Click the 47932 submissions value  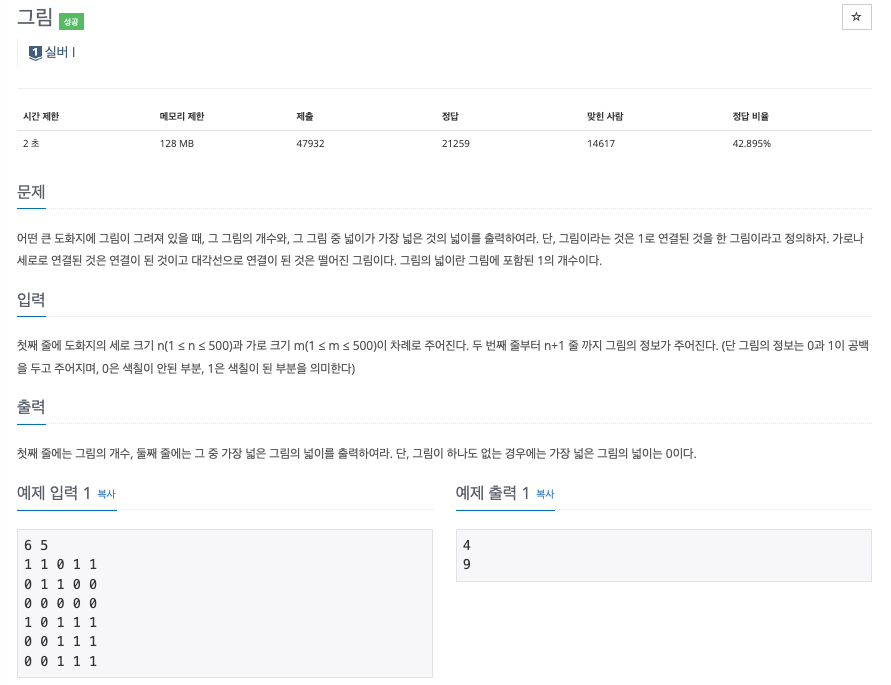click(x=310, y=143)
